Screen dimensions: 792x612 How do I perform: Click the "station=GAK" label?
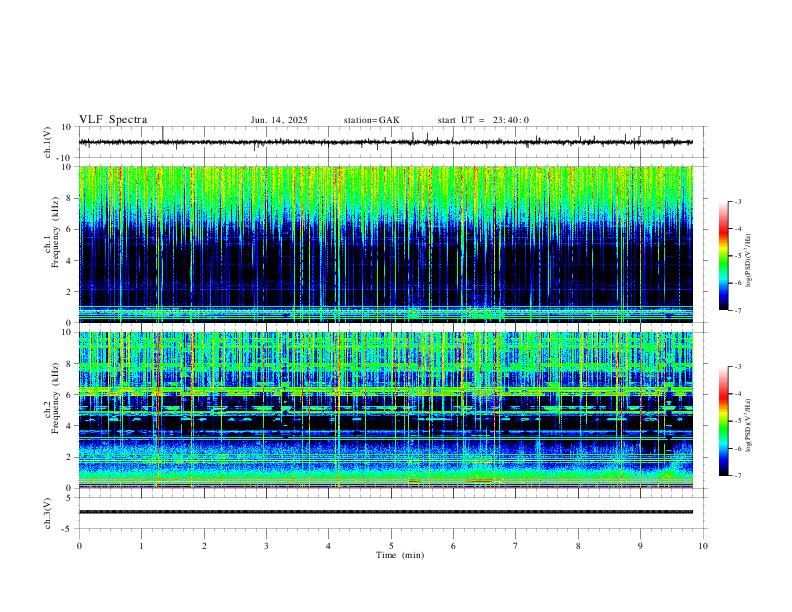(371, 120)
